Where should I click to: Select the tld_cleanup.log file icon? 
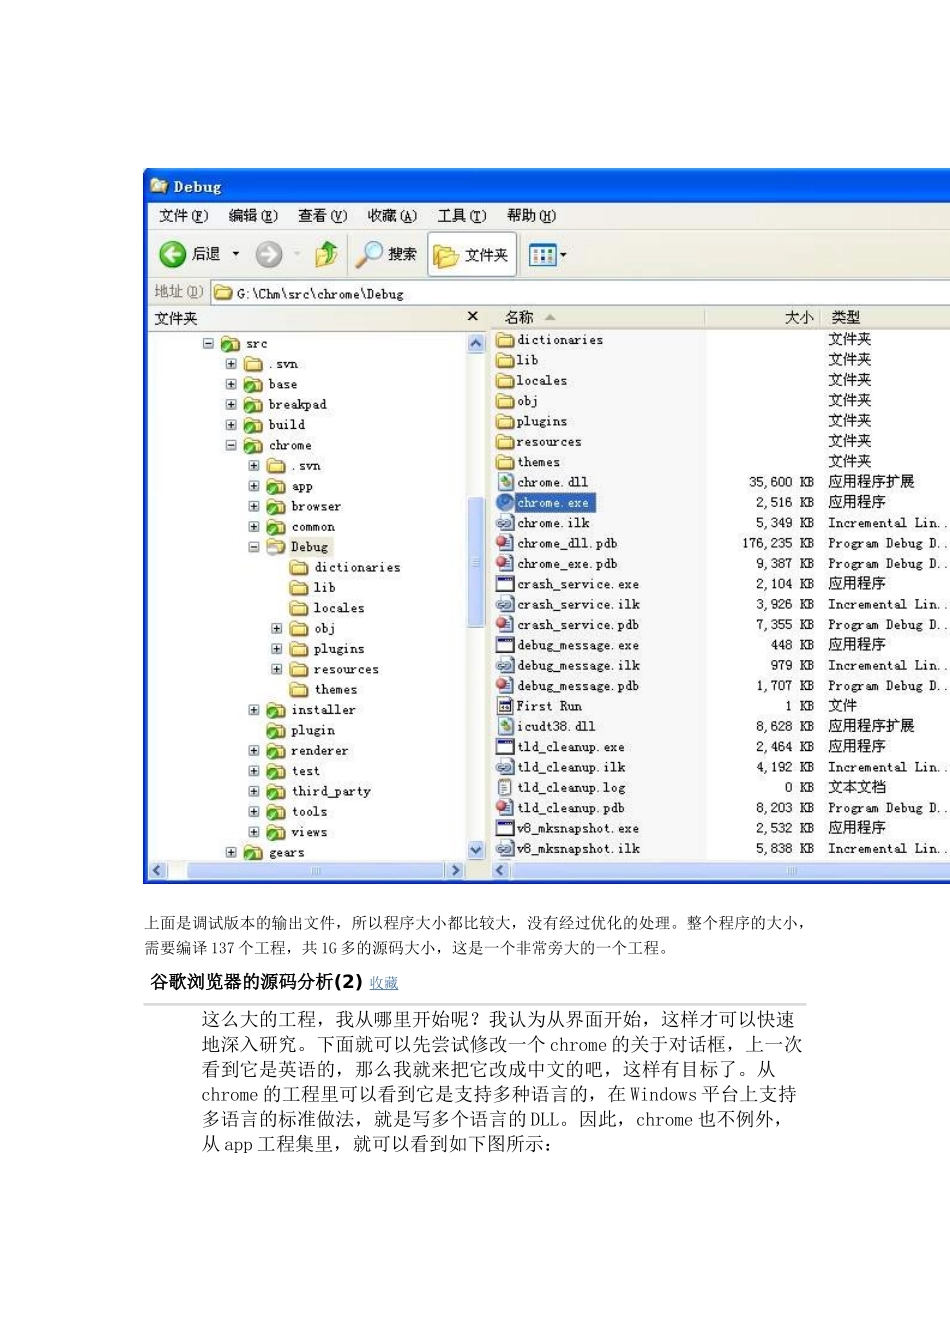tap(506, 787)
